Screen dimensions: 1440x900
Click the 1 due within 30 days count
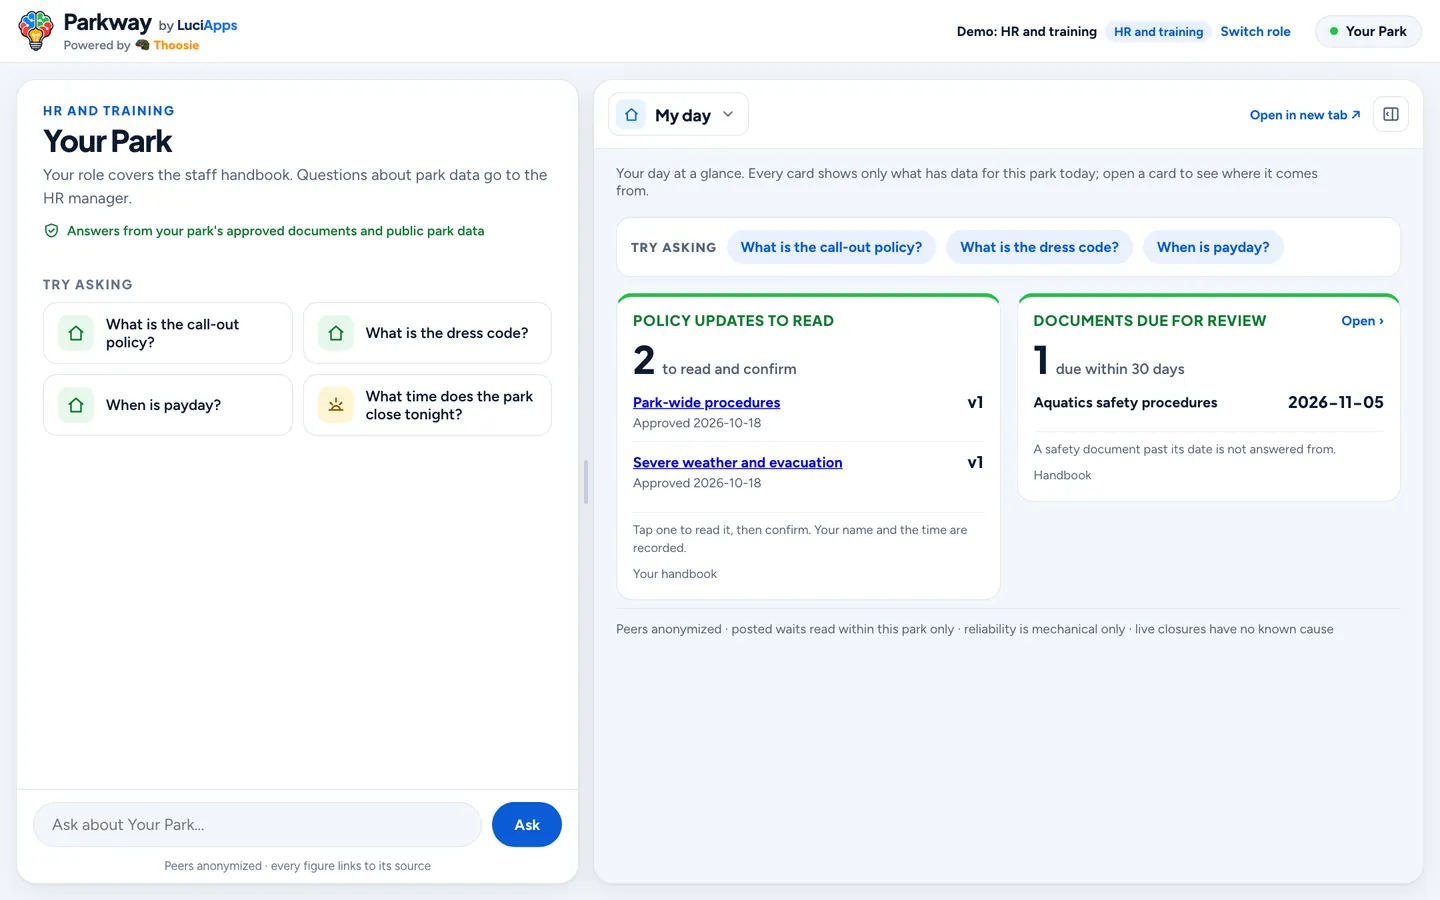1108,360
